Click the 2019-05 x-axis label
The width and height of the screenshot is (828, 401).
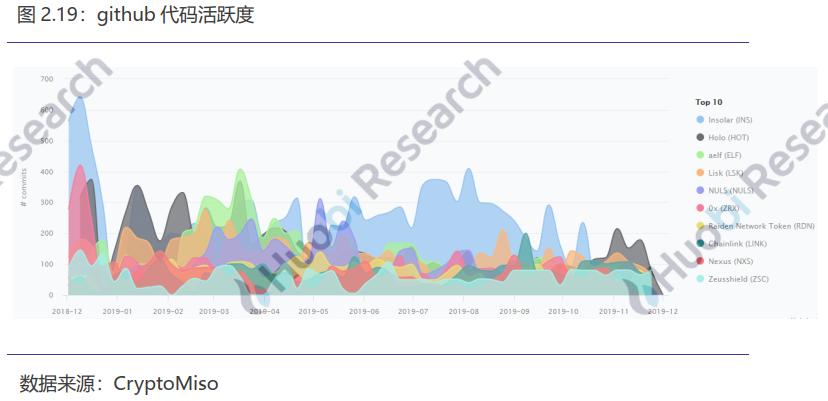click(x=313, y=312)
